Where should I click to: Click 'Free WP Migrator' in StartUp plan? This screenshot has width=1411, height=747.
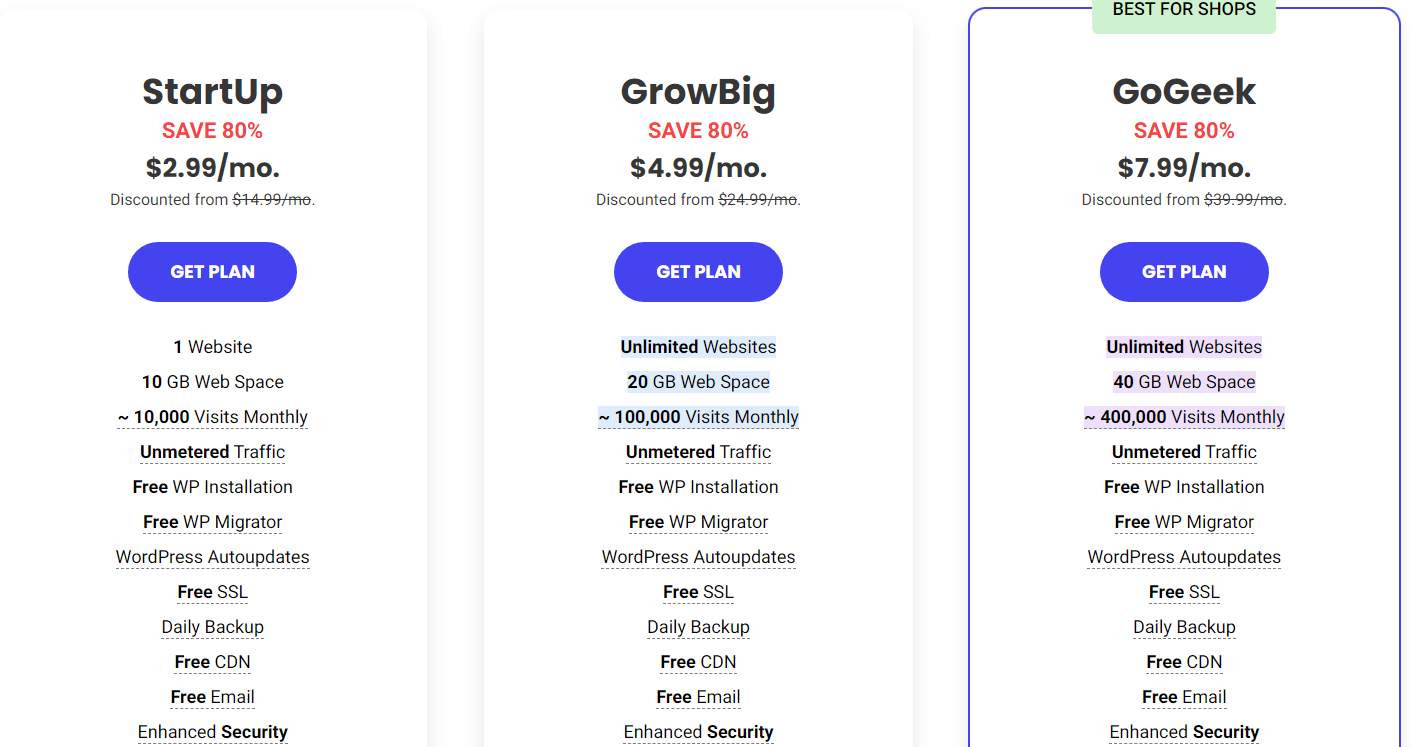click(x=212, y=522)
